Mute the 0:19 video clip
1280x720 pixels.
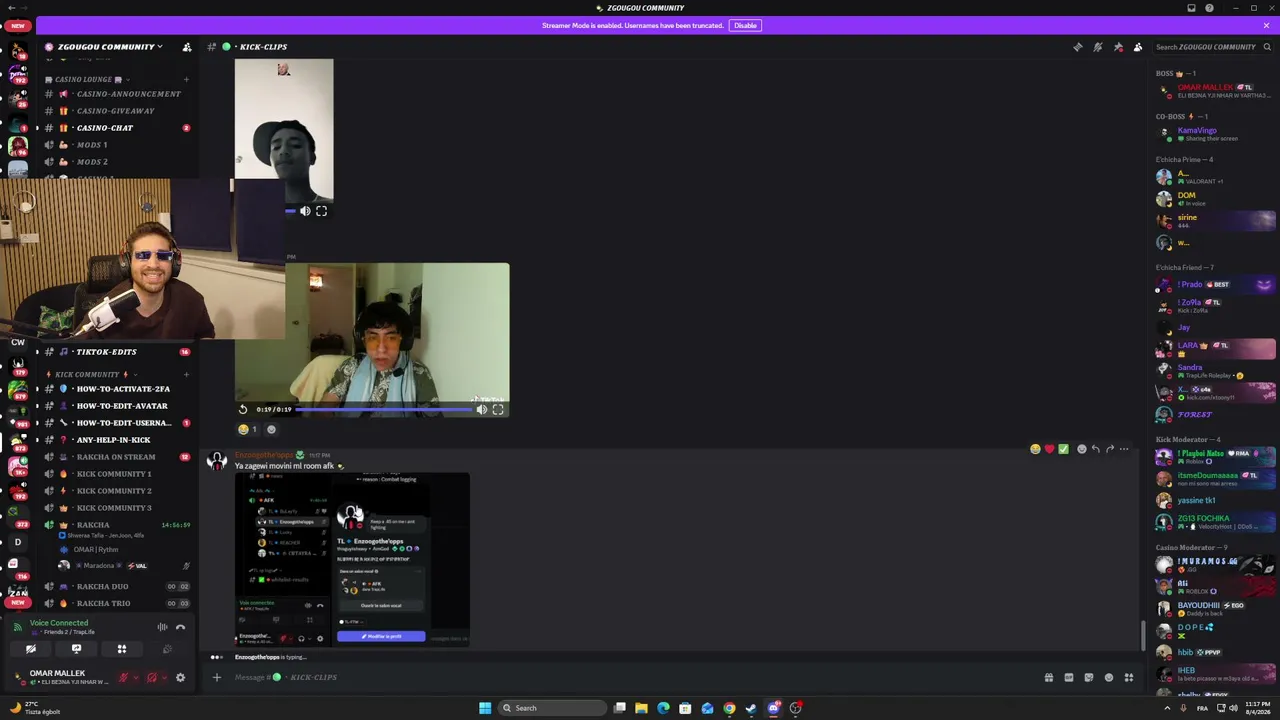coord(481,409)
